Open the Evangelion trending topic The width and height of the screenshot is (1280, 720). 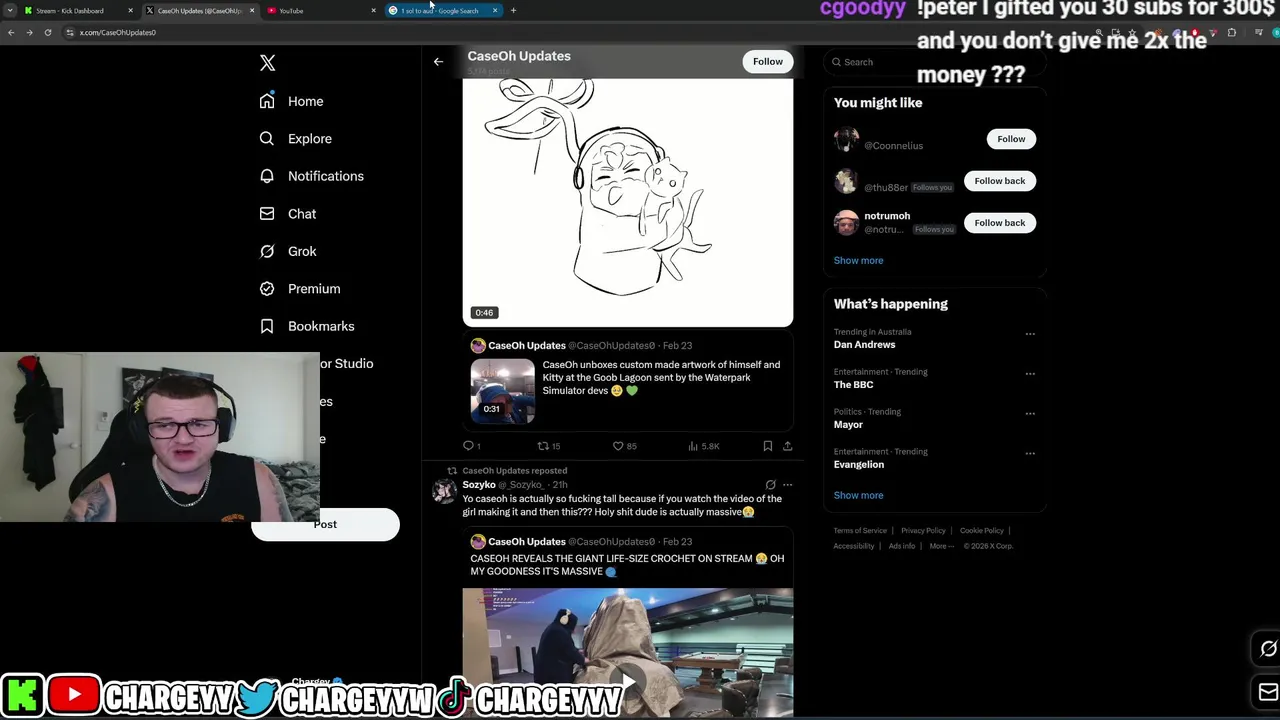[x=858, y=465]
